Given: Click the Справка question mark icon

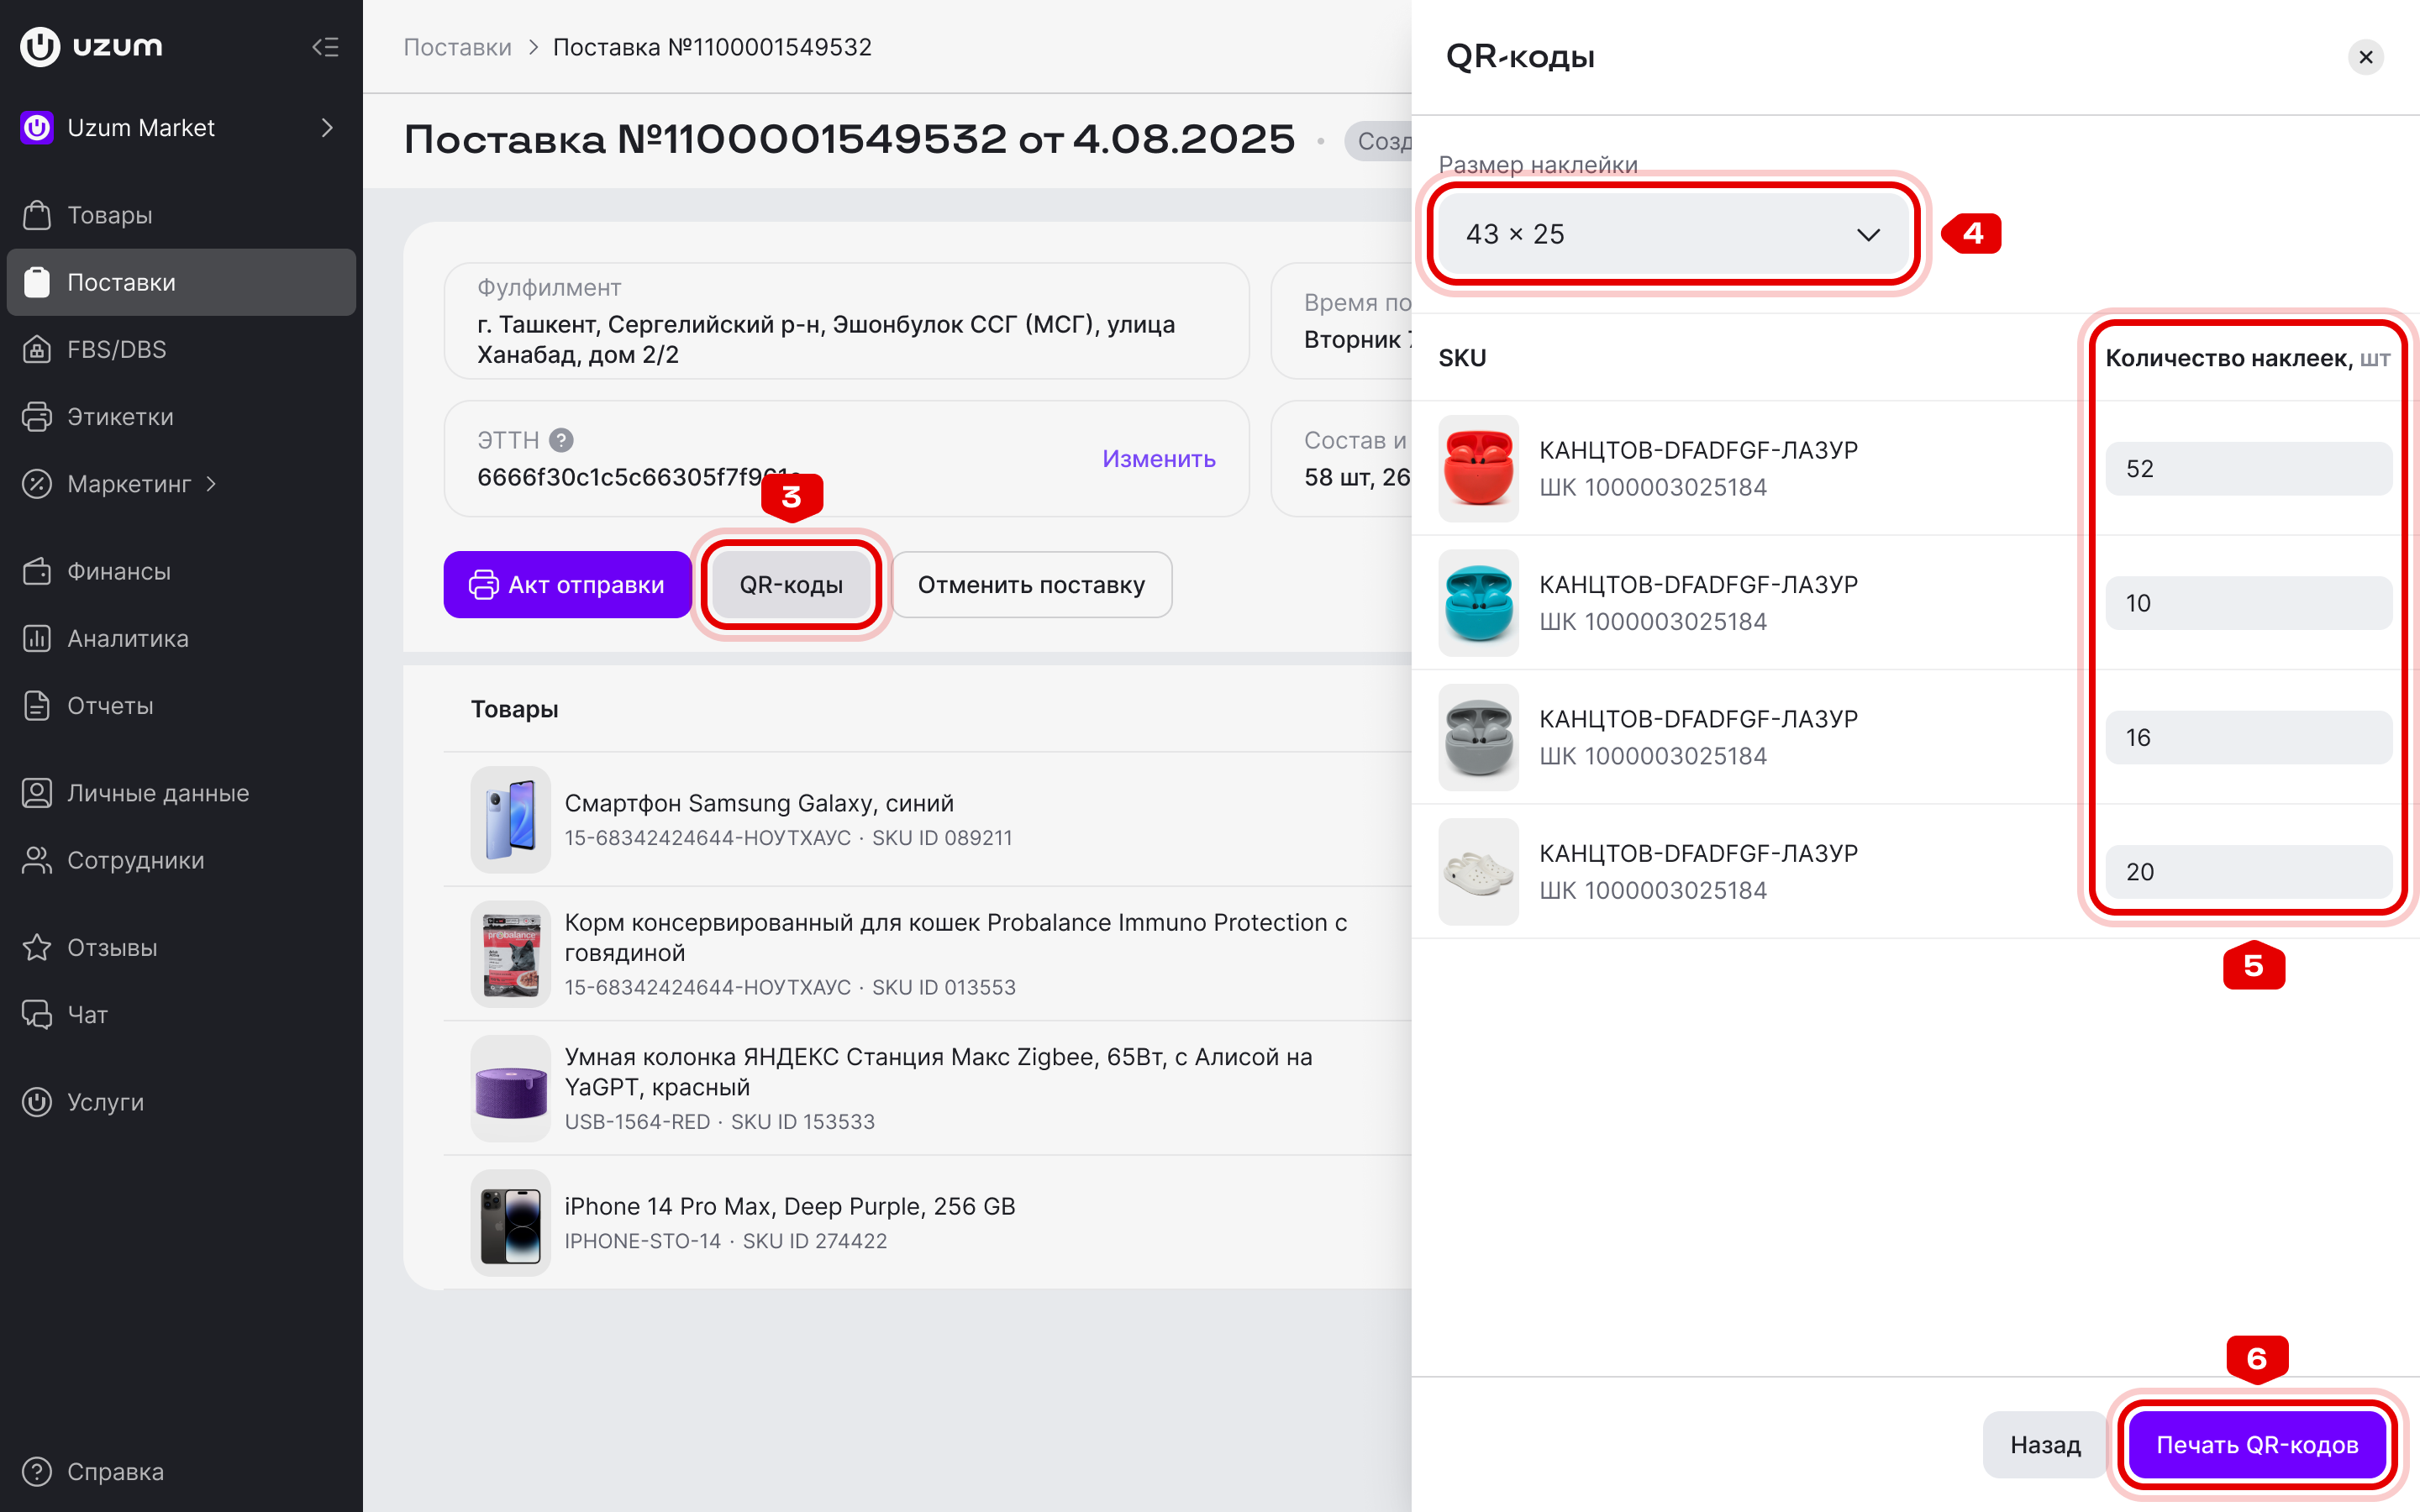Looking at the screenshot, I should (37, 1471).
